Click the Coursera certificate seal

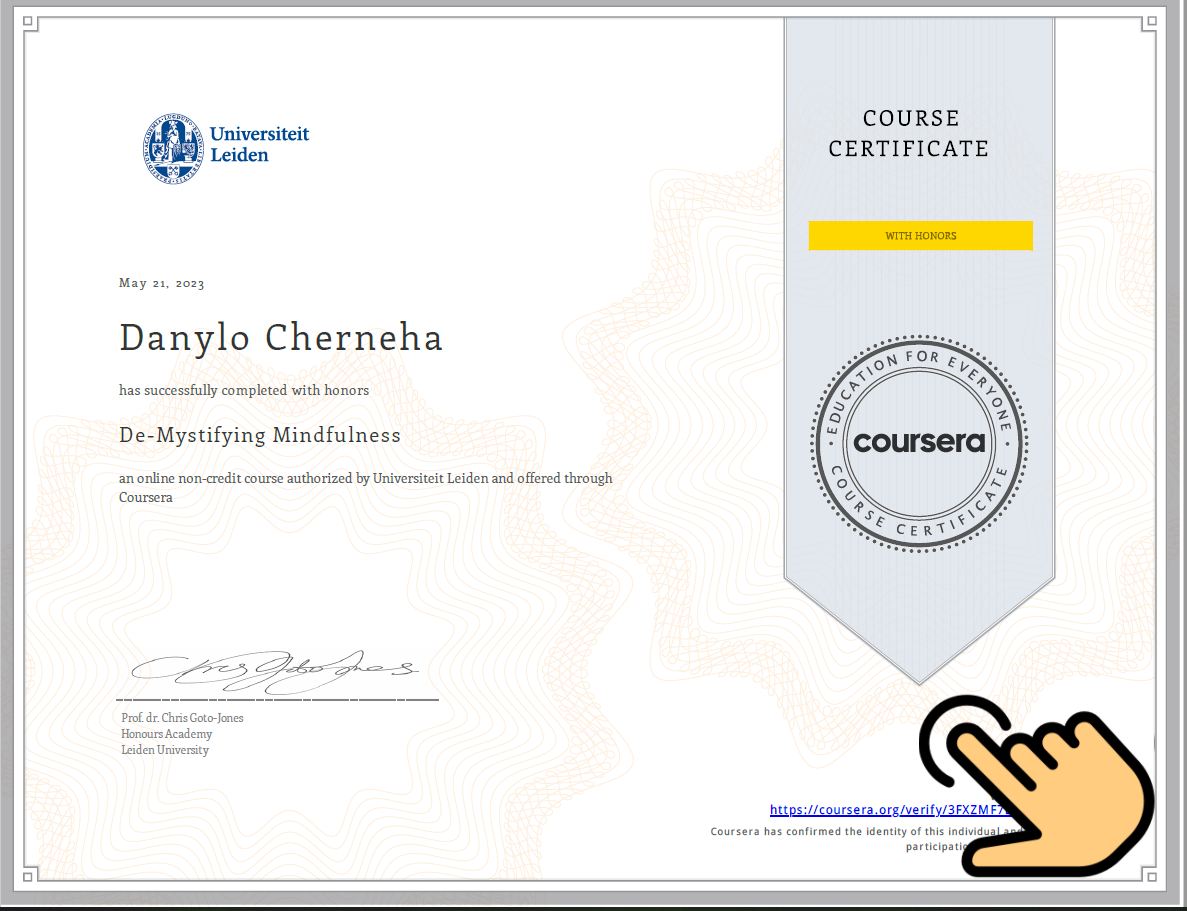919,443
